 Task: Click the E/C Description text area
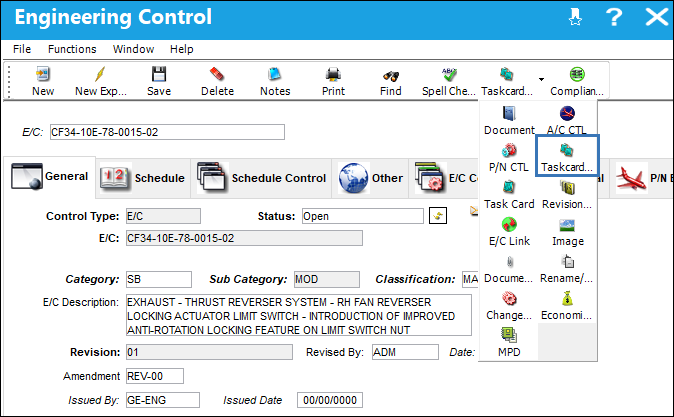tap(299, 315)
